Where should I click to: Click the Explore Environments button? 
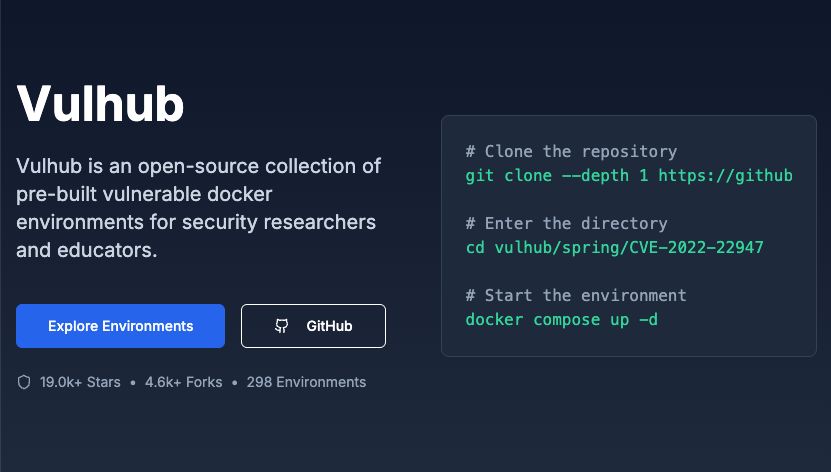coord(120,326)
